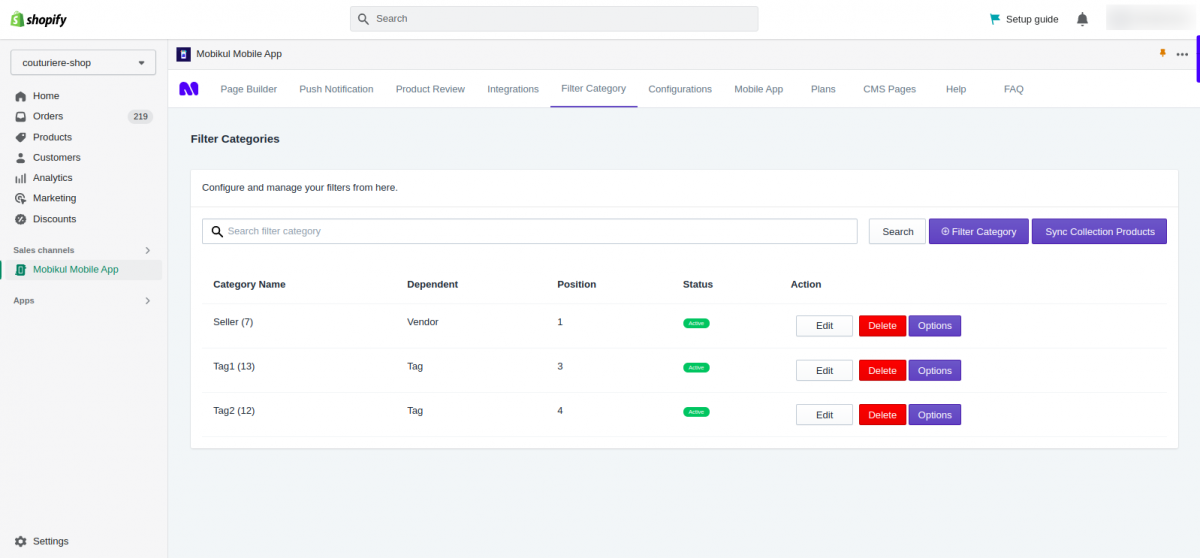The width and height of the screenshot is (1200, 558).
Task: Click the Setup guide flag icon
Action: (994, 19)
